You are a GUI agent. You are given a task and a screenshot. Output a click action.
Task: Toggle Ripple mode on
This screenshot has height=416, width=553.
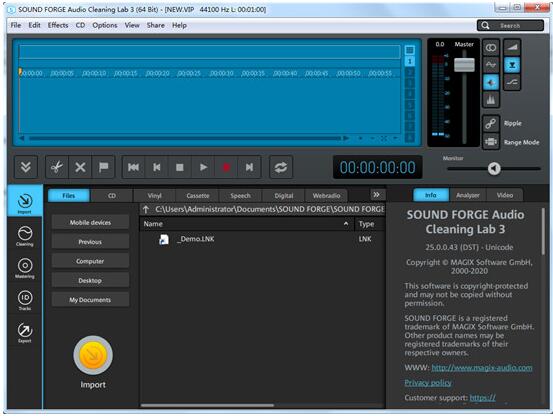click(x=491, y=123)
